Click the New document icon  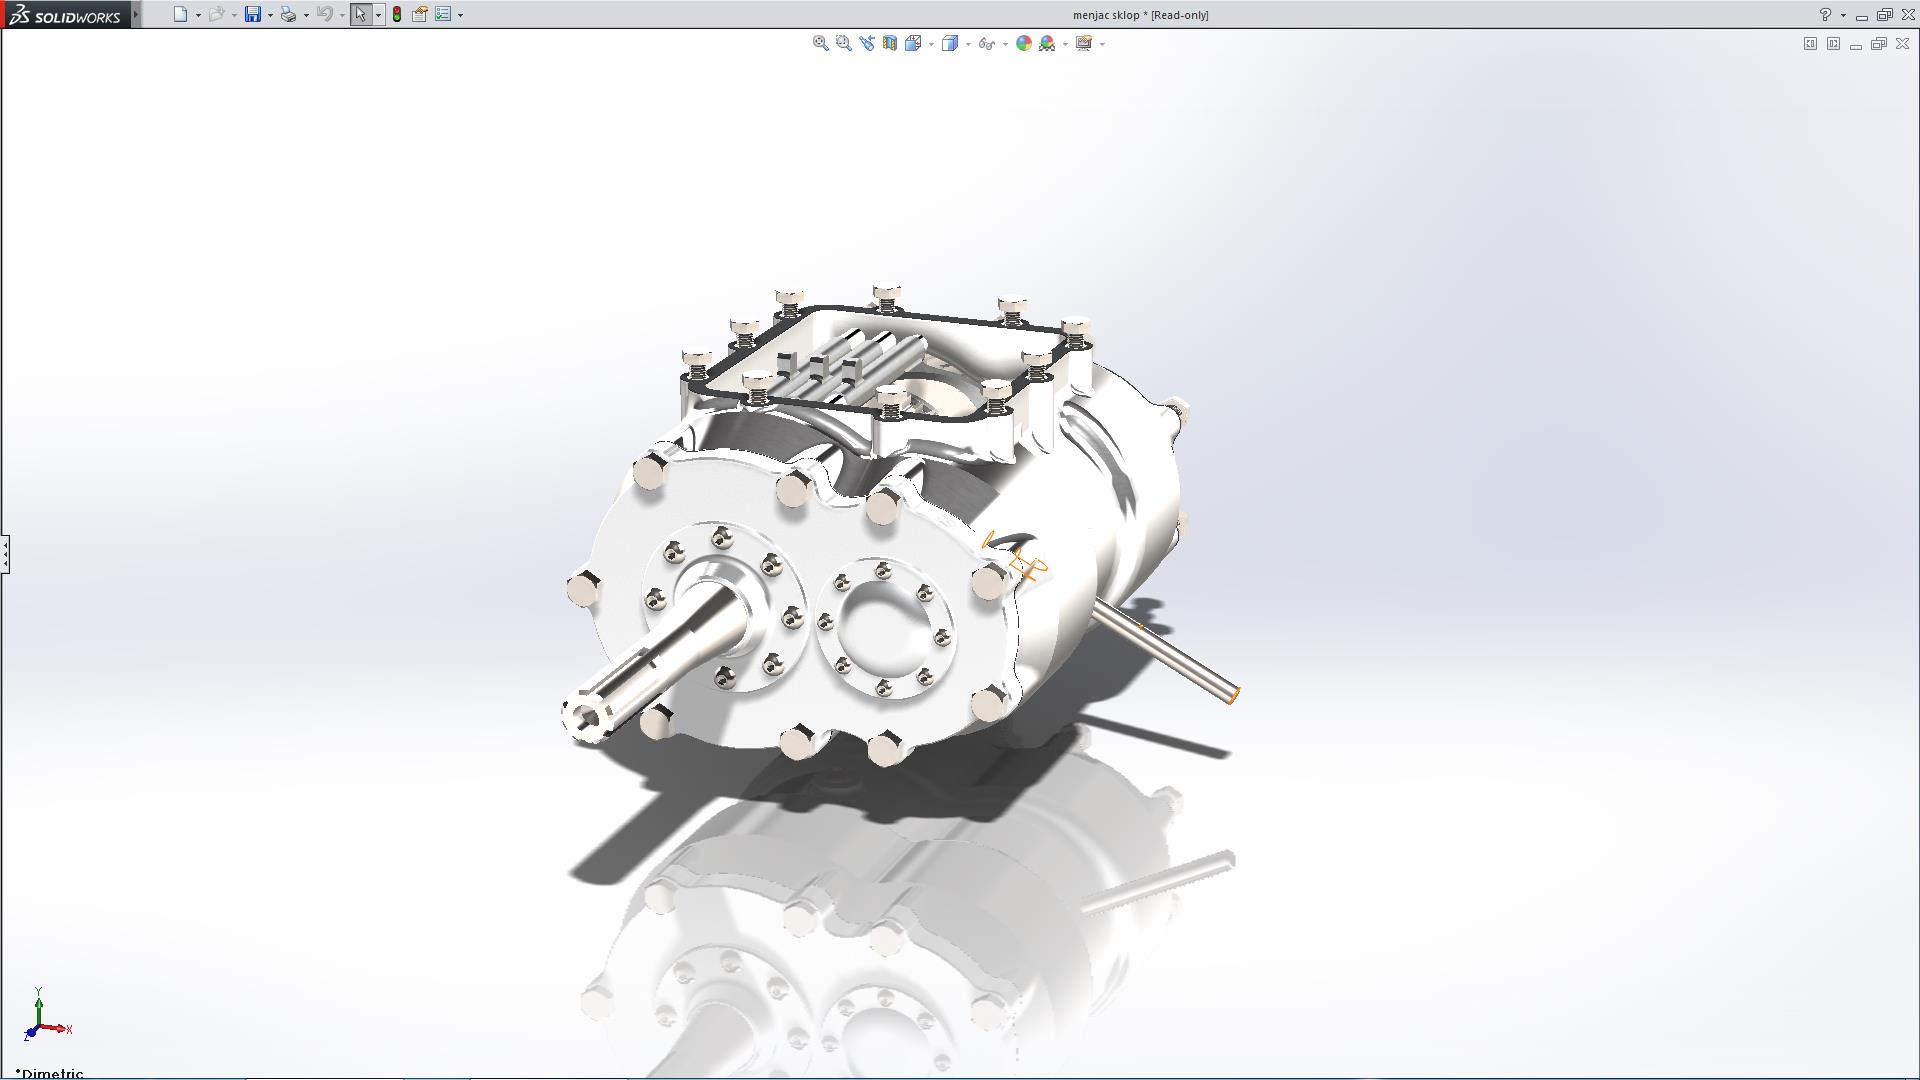[x=180, y=14]
